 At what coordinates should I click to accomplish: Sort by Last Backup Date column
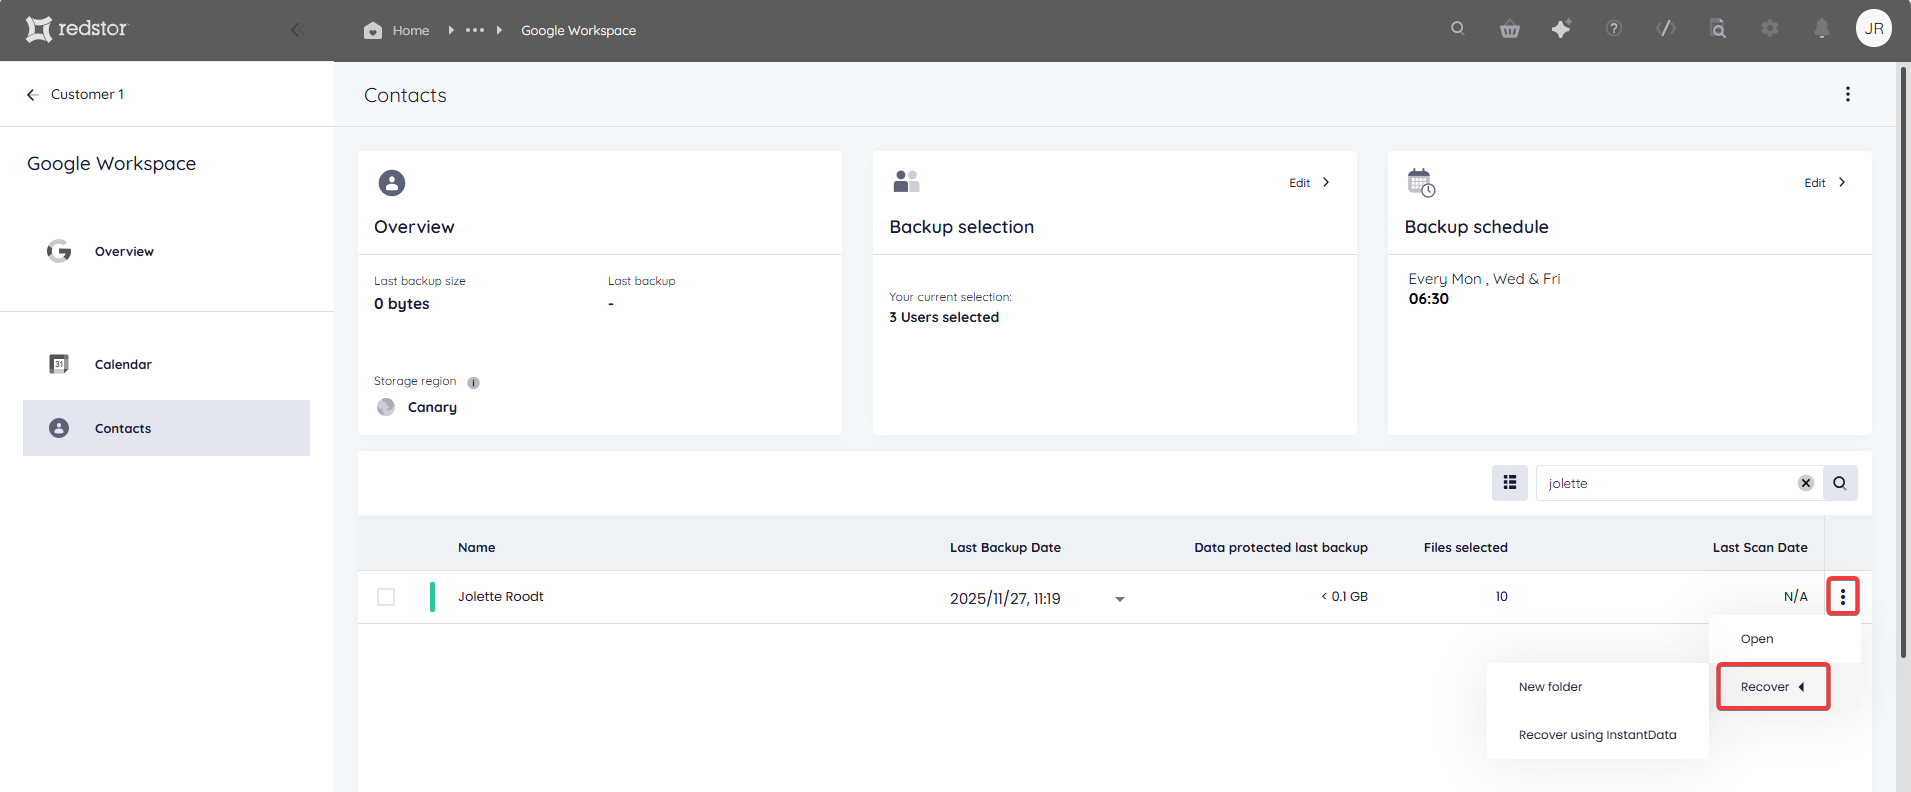tap(1005, 547)
